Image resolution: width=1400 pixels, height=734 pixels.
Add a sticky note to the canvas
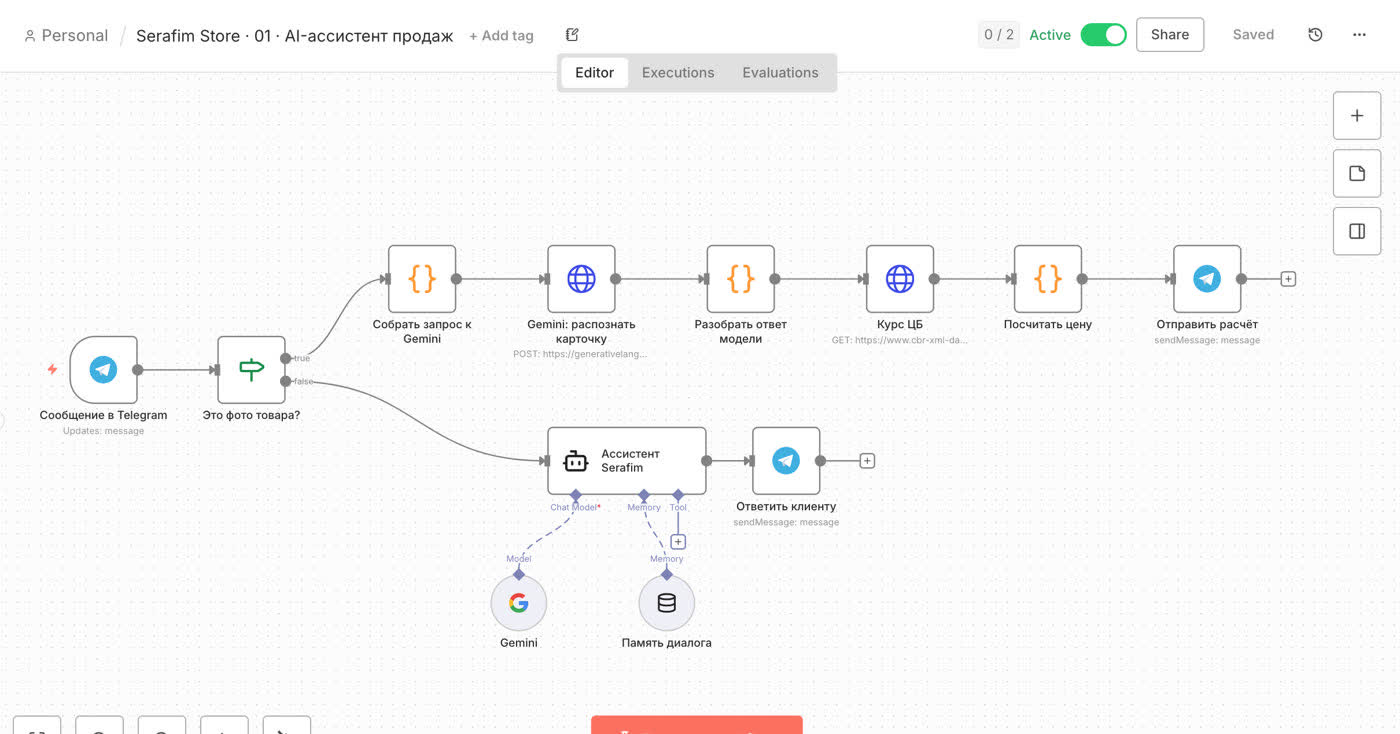coord(1357,174)
